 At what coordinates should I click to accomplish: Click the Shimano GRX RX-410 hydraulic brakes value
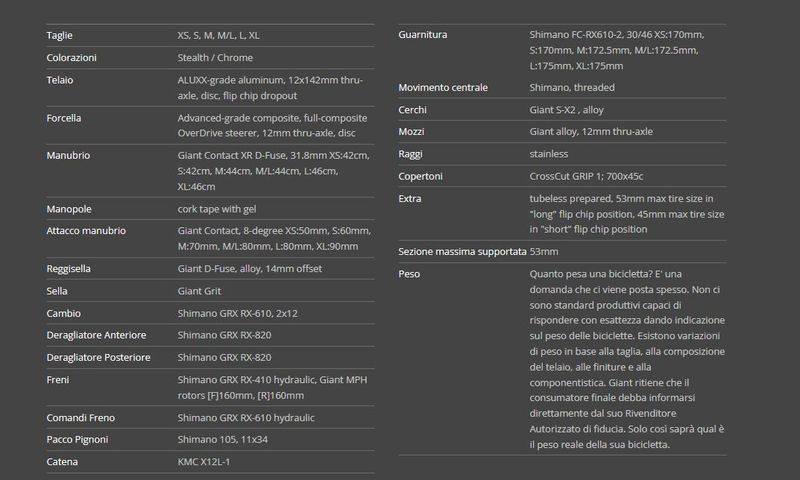(x=272, y=388)
